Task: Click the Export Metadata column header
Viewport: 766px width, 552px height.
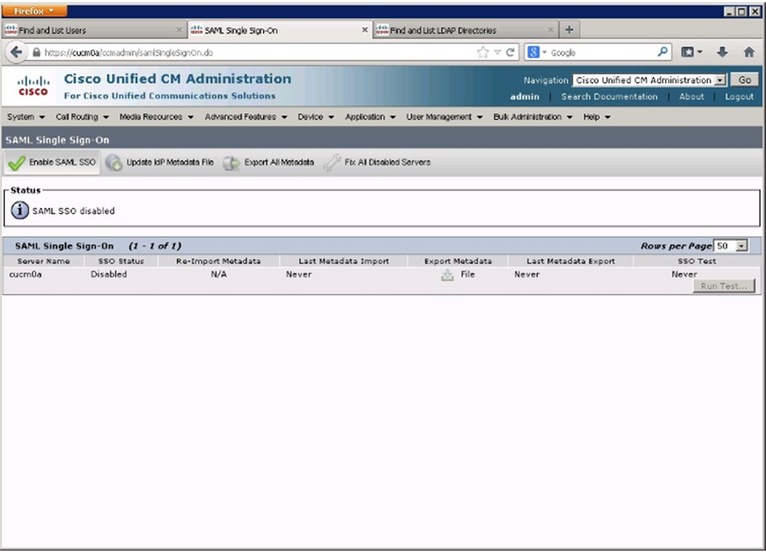Action: (458, 261)
